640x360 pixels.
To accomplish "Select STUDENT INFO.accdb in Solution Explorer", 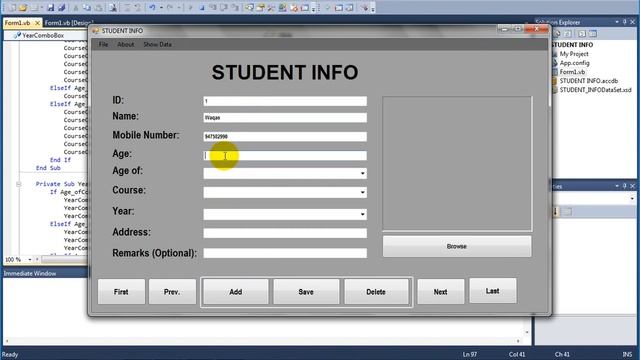I will tap(589, 81).
